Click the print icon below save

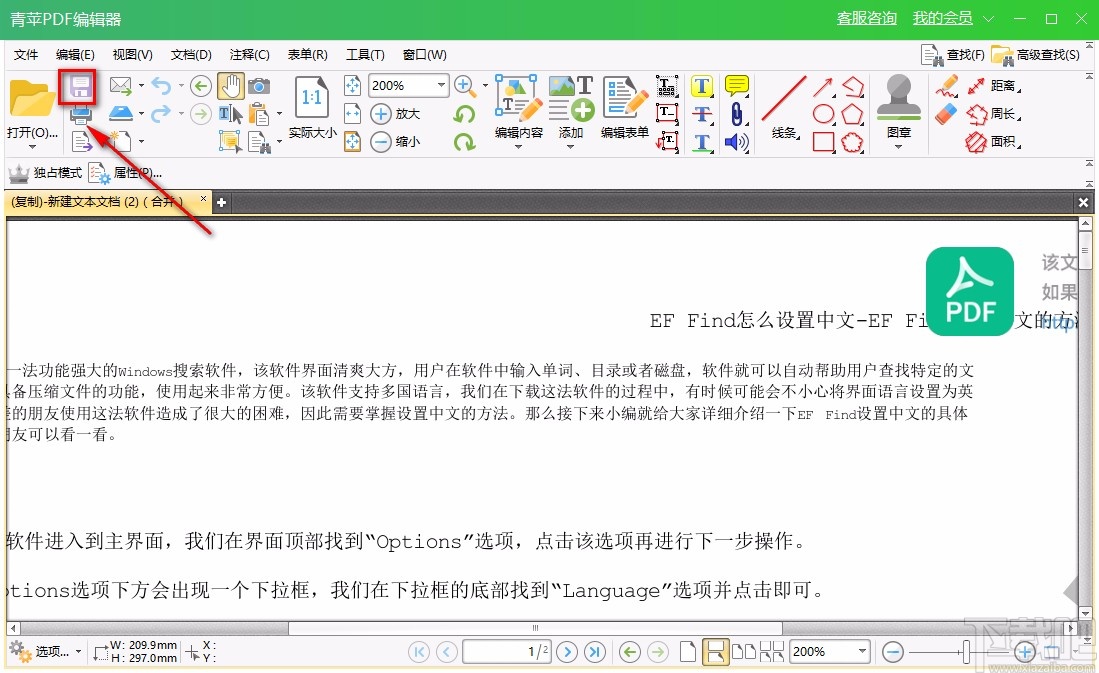[79, 117]
